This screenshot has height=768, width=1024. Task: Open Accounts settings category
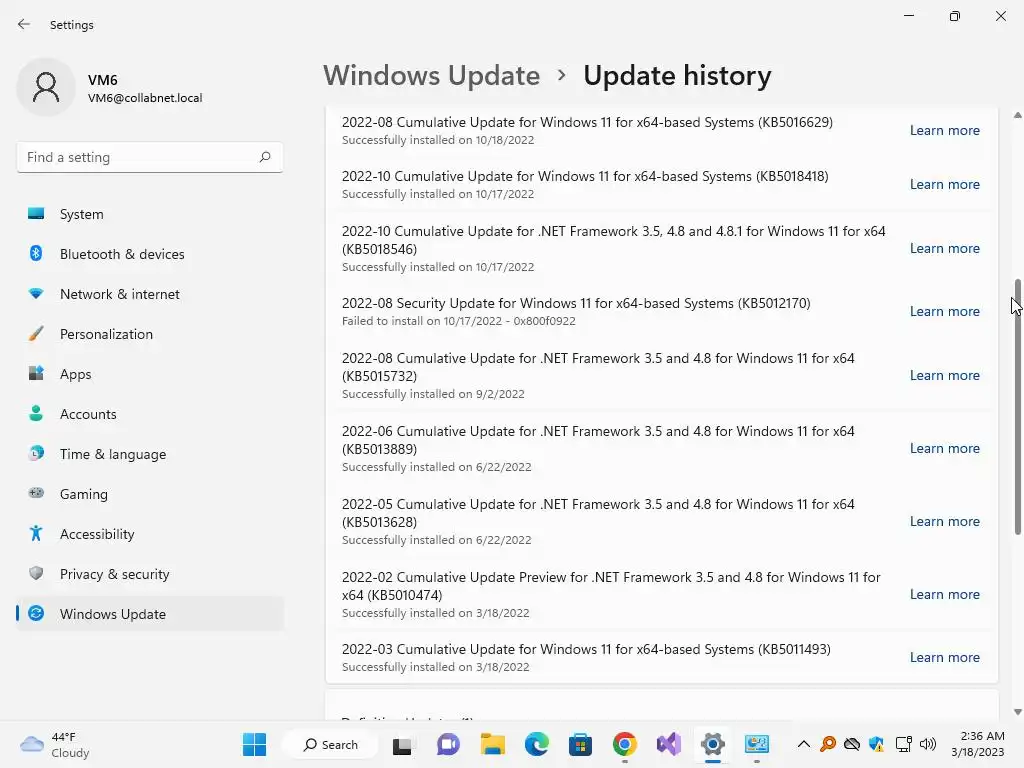tap(150, 414)
